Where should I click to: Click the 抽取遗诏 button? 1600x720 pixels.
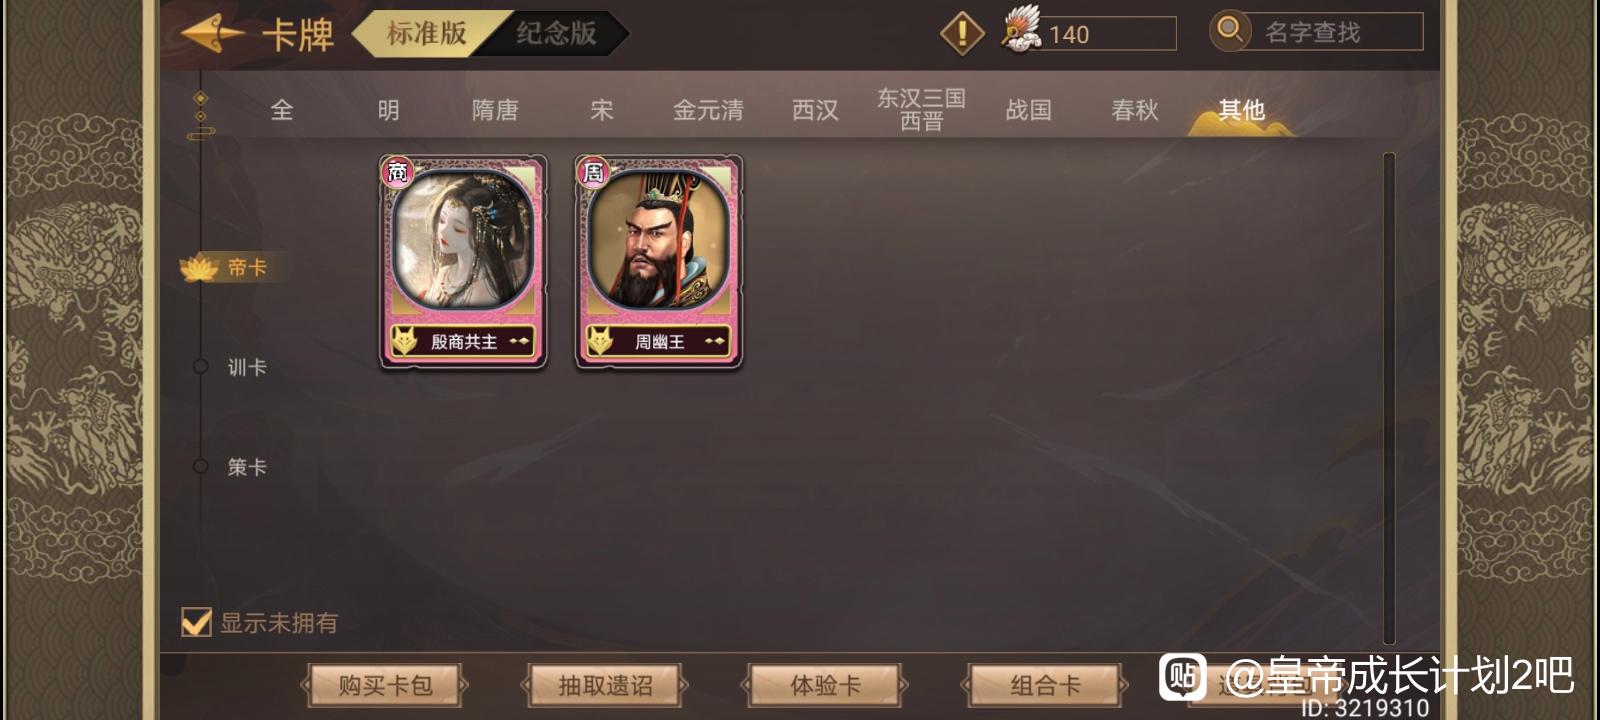click(x=605, y=686)
